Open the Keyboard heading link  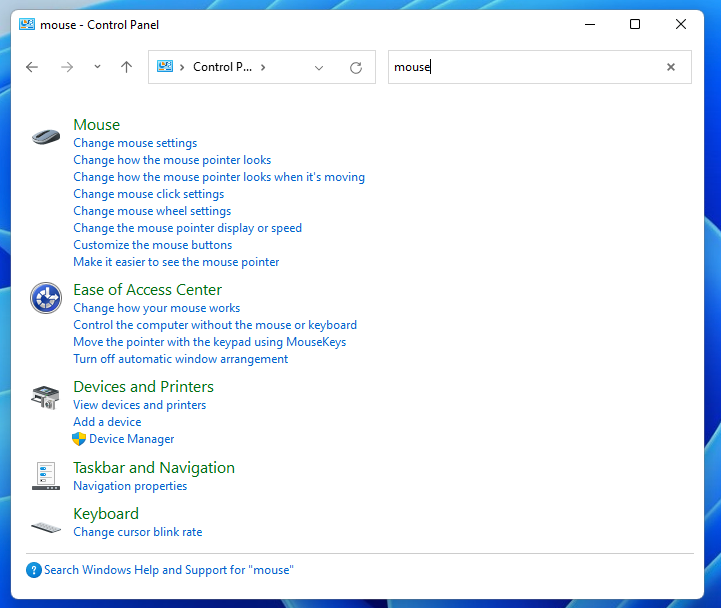point(106,514)
